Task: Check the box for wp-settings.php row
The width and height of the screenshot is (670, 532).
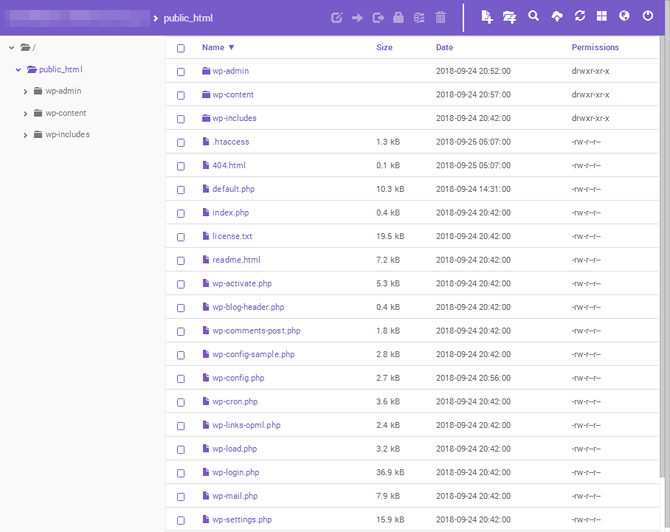Action: pos(181,520)
